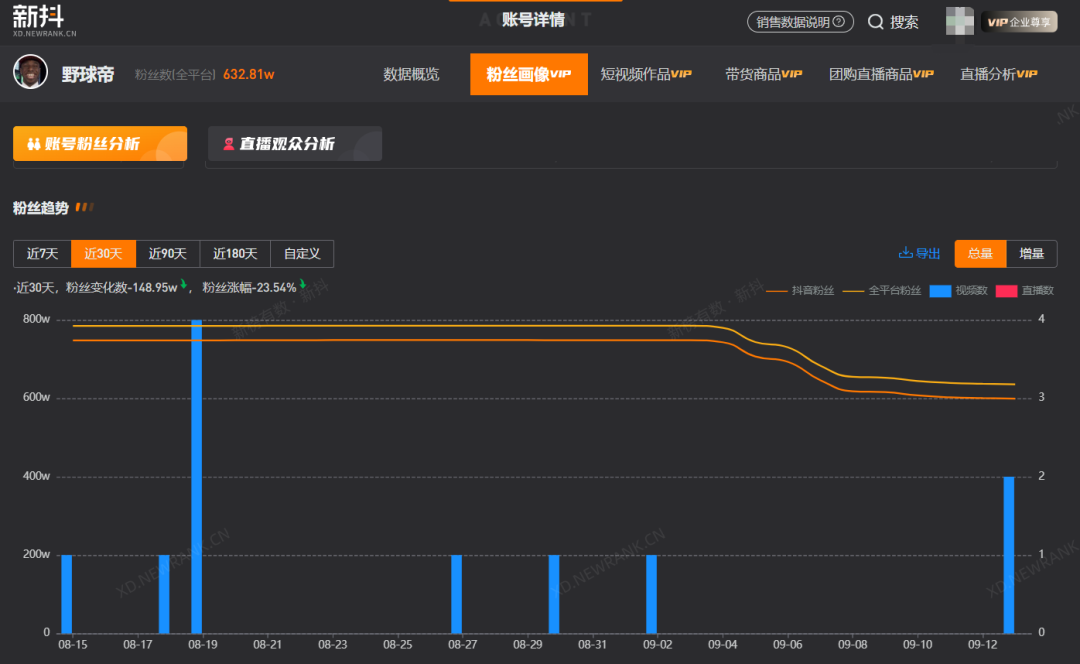Select the 近90天 time range
Screen dimensions: 1080x664
tap(168, 254)
